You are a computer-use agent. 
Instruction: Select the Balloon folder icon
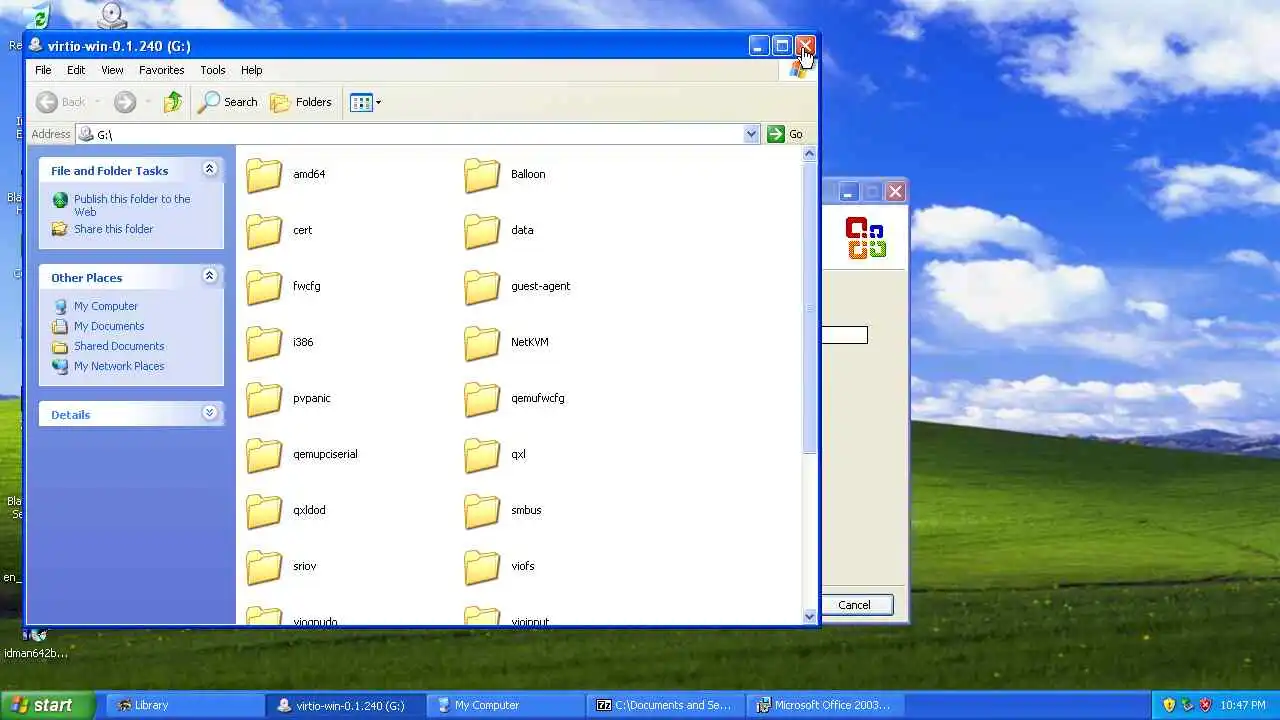pyautogui.click(x=482, y=175)
